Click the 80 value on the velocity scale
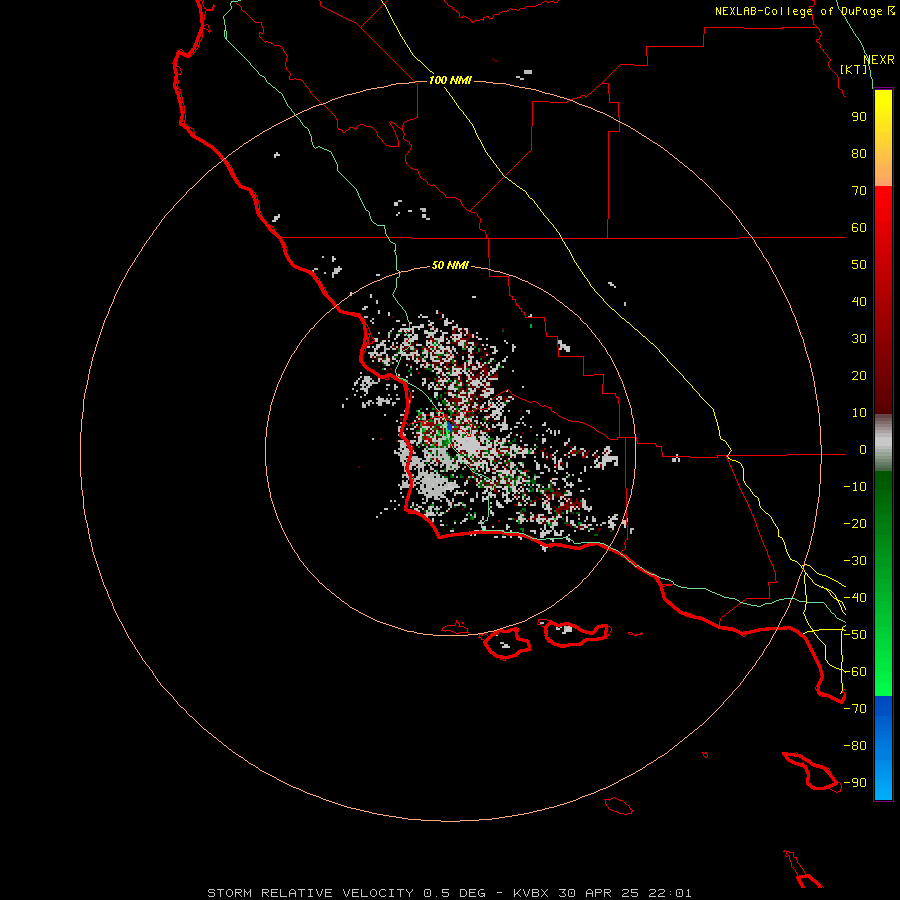The width and height of the screenshot is (900, 900). (859, 154)
